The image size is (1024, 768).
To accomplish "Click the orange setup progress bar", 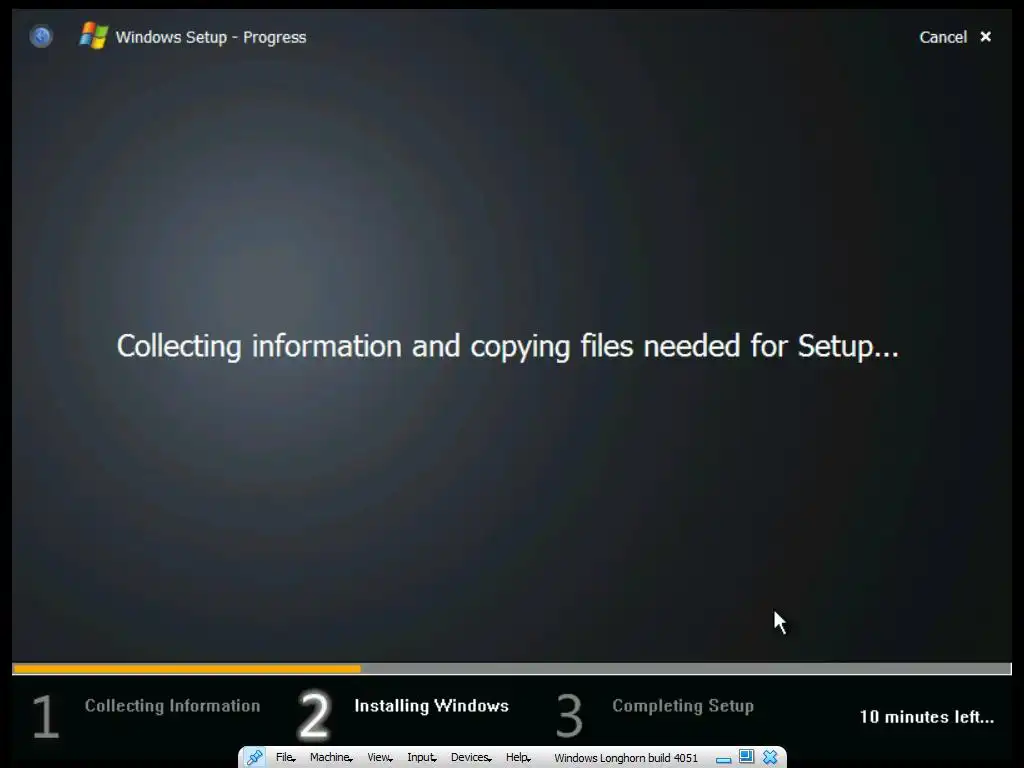I will pyautogui.click(x=187, y=669).
